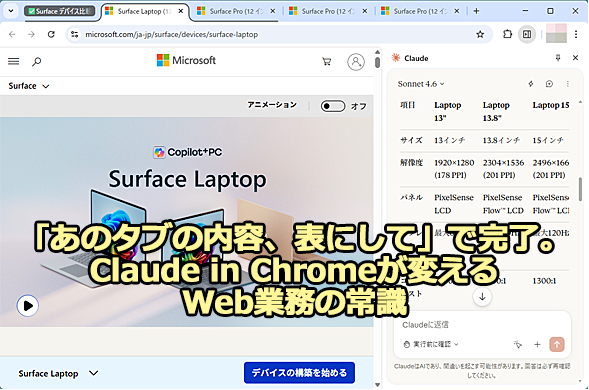Click the Copilot+PC logo

(x=187, y=152)
